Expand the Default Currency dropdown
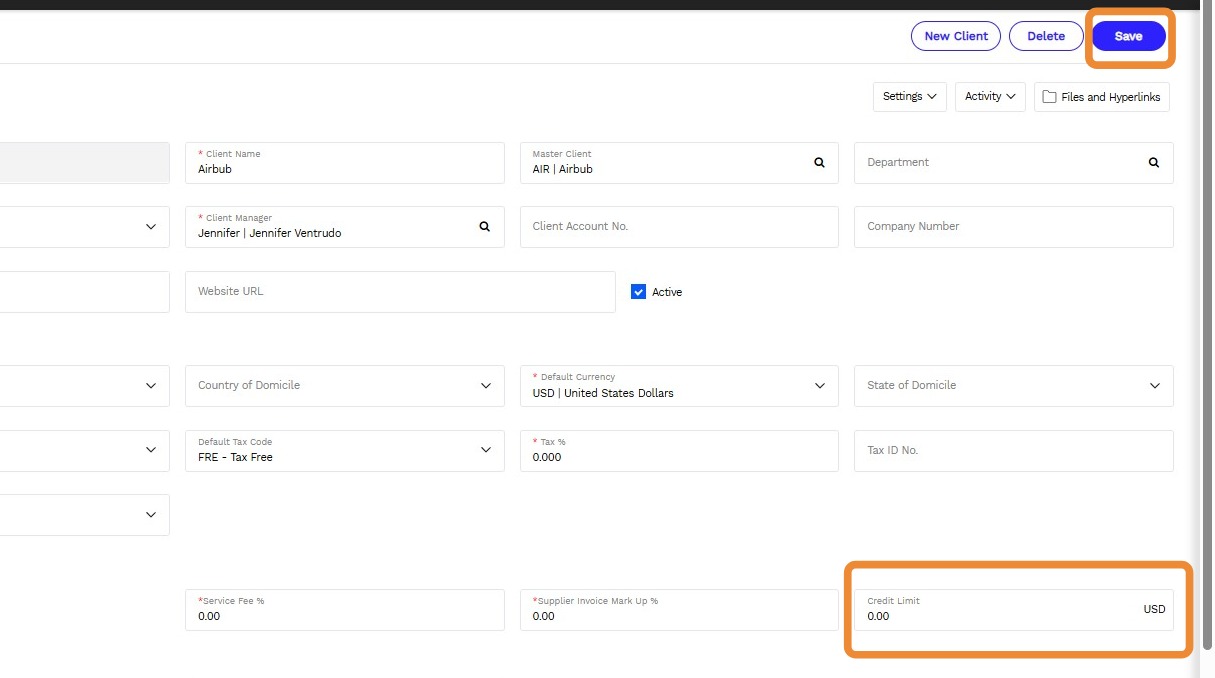Image resolution: width=1215 pixels, height=678 pixels. (x=820, y=386)
